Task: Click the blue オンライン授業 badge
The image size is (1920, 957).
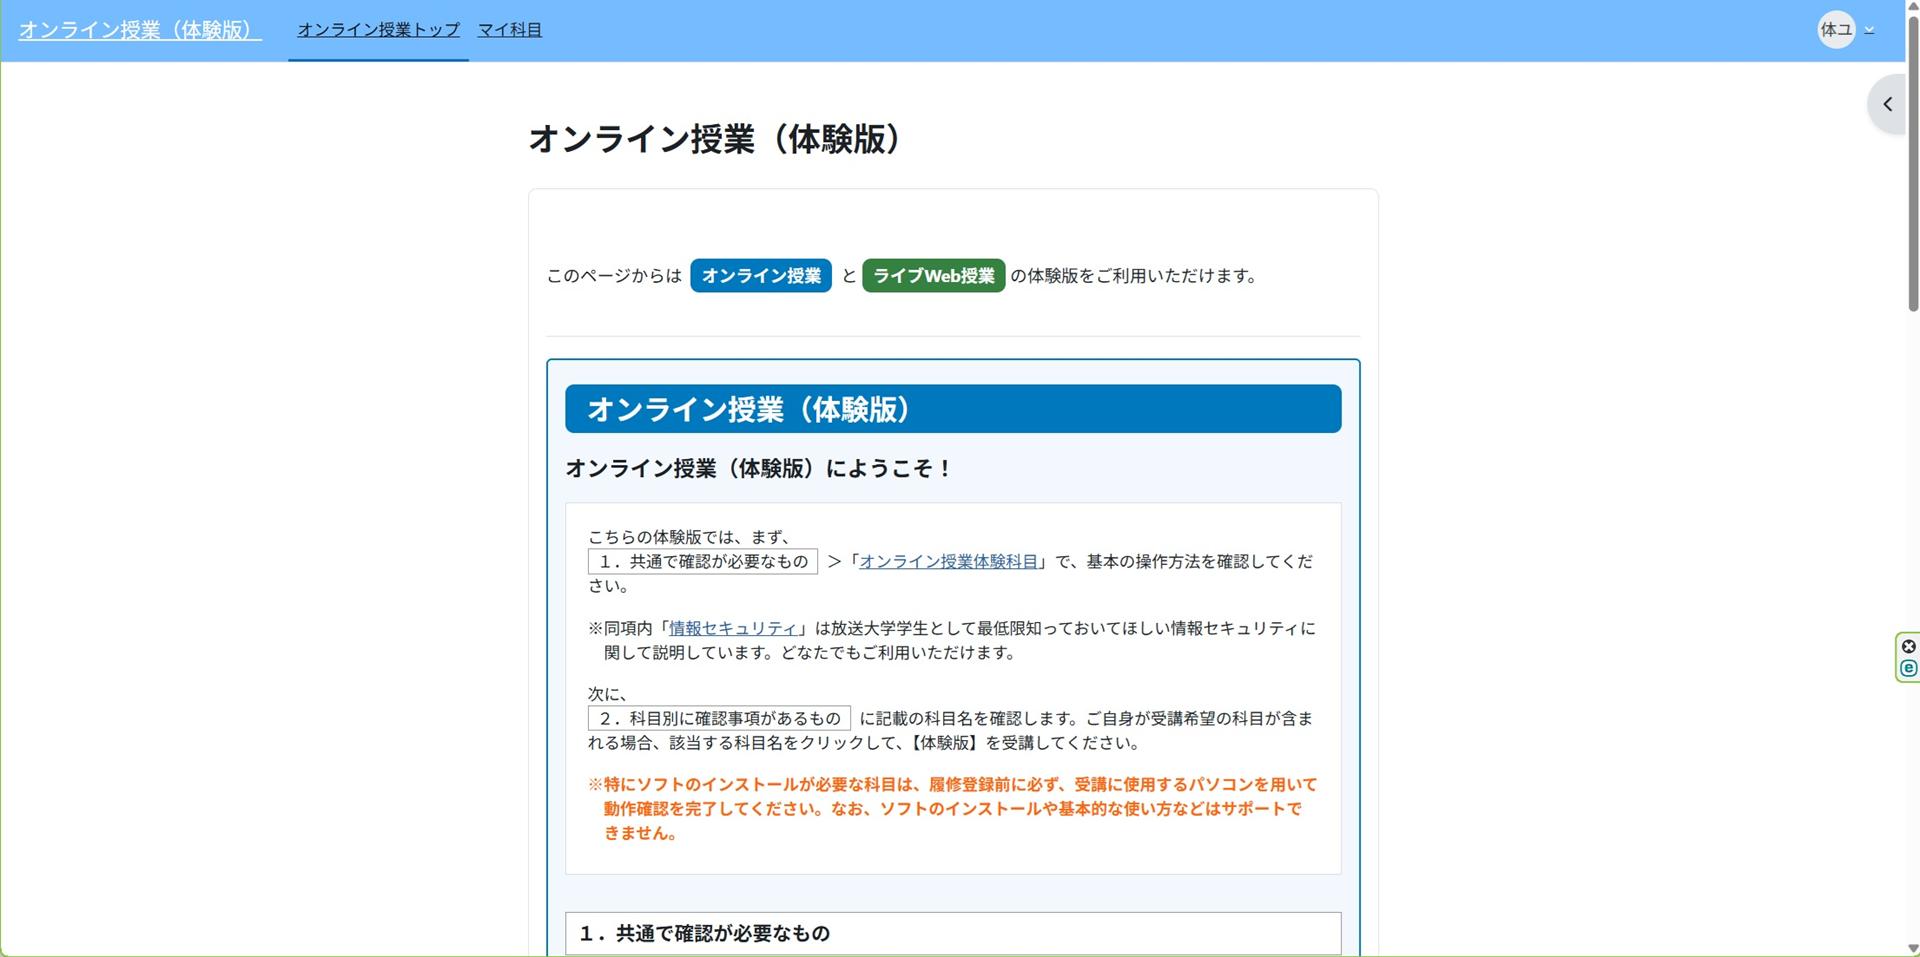Action: [760, 276]
